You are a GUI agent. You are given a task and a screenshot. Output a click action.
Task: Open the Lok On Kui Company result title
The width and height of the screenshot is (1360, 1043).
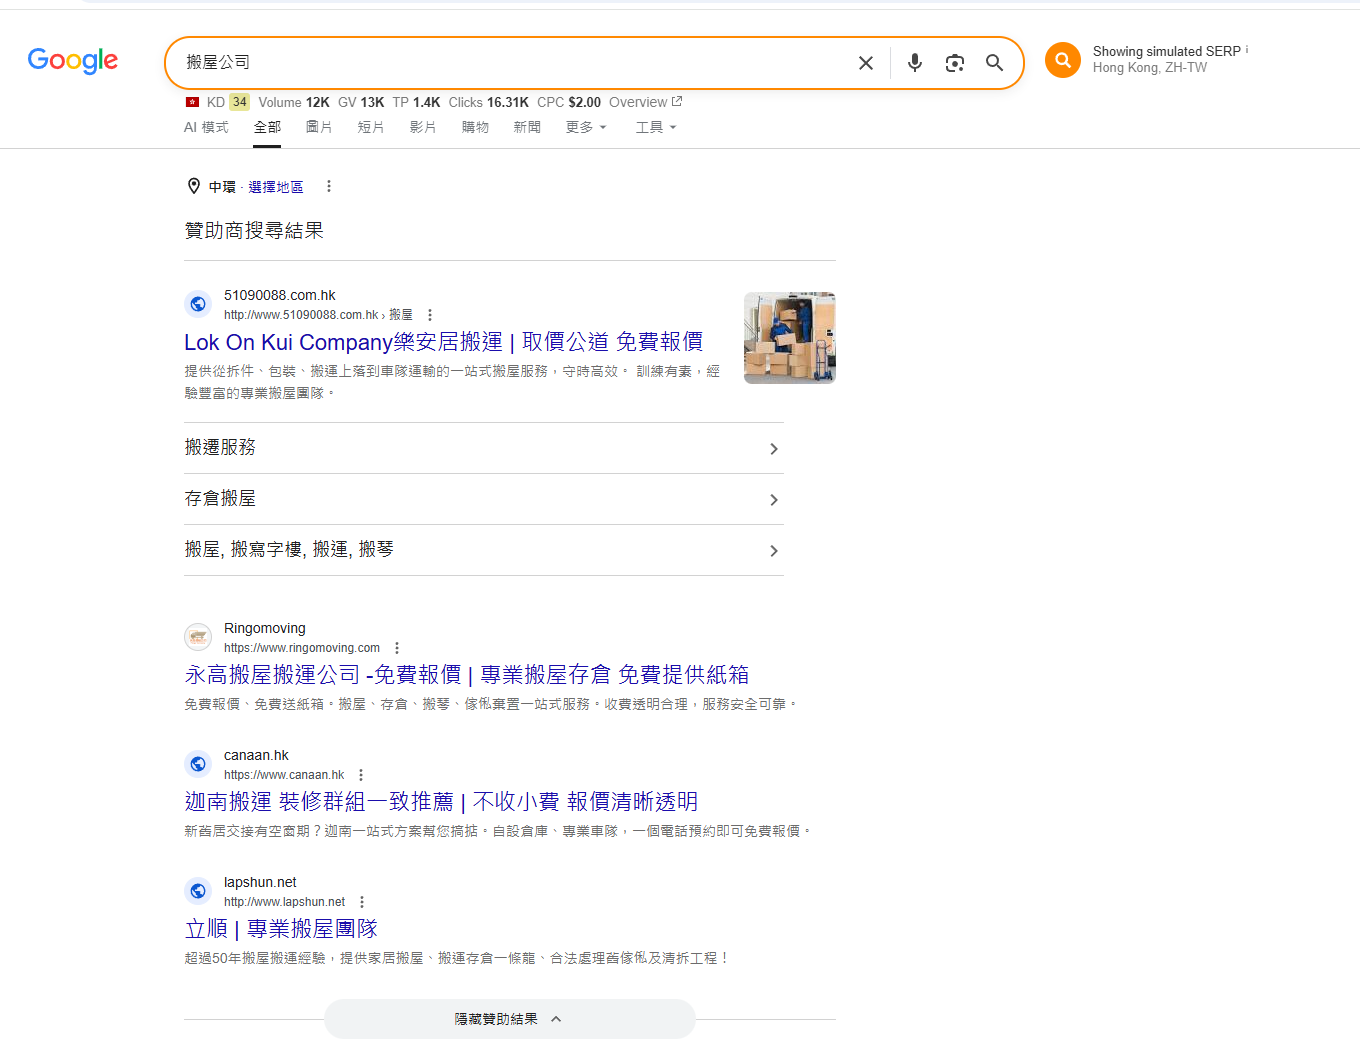(x=443, y=342)
